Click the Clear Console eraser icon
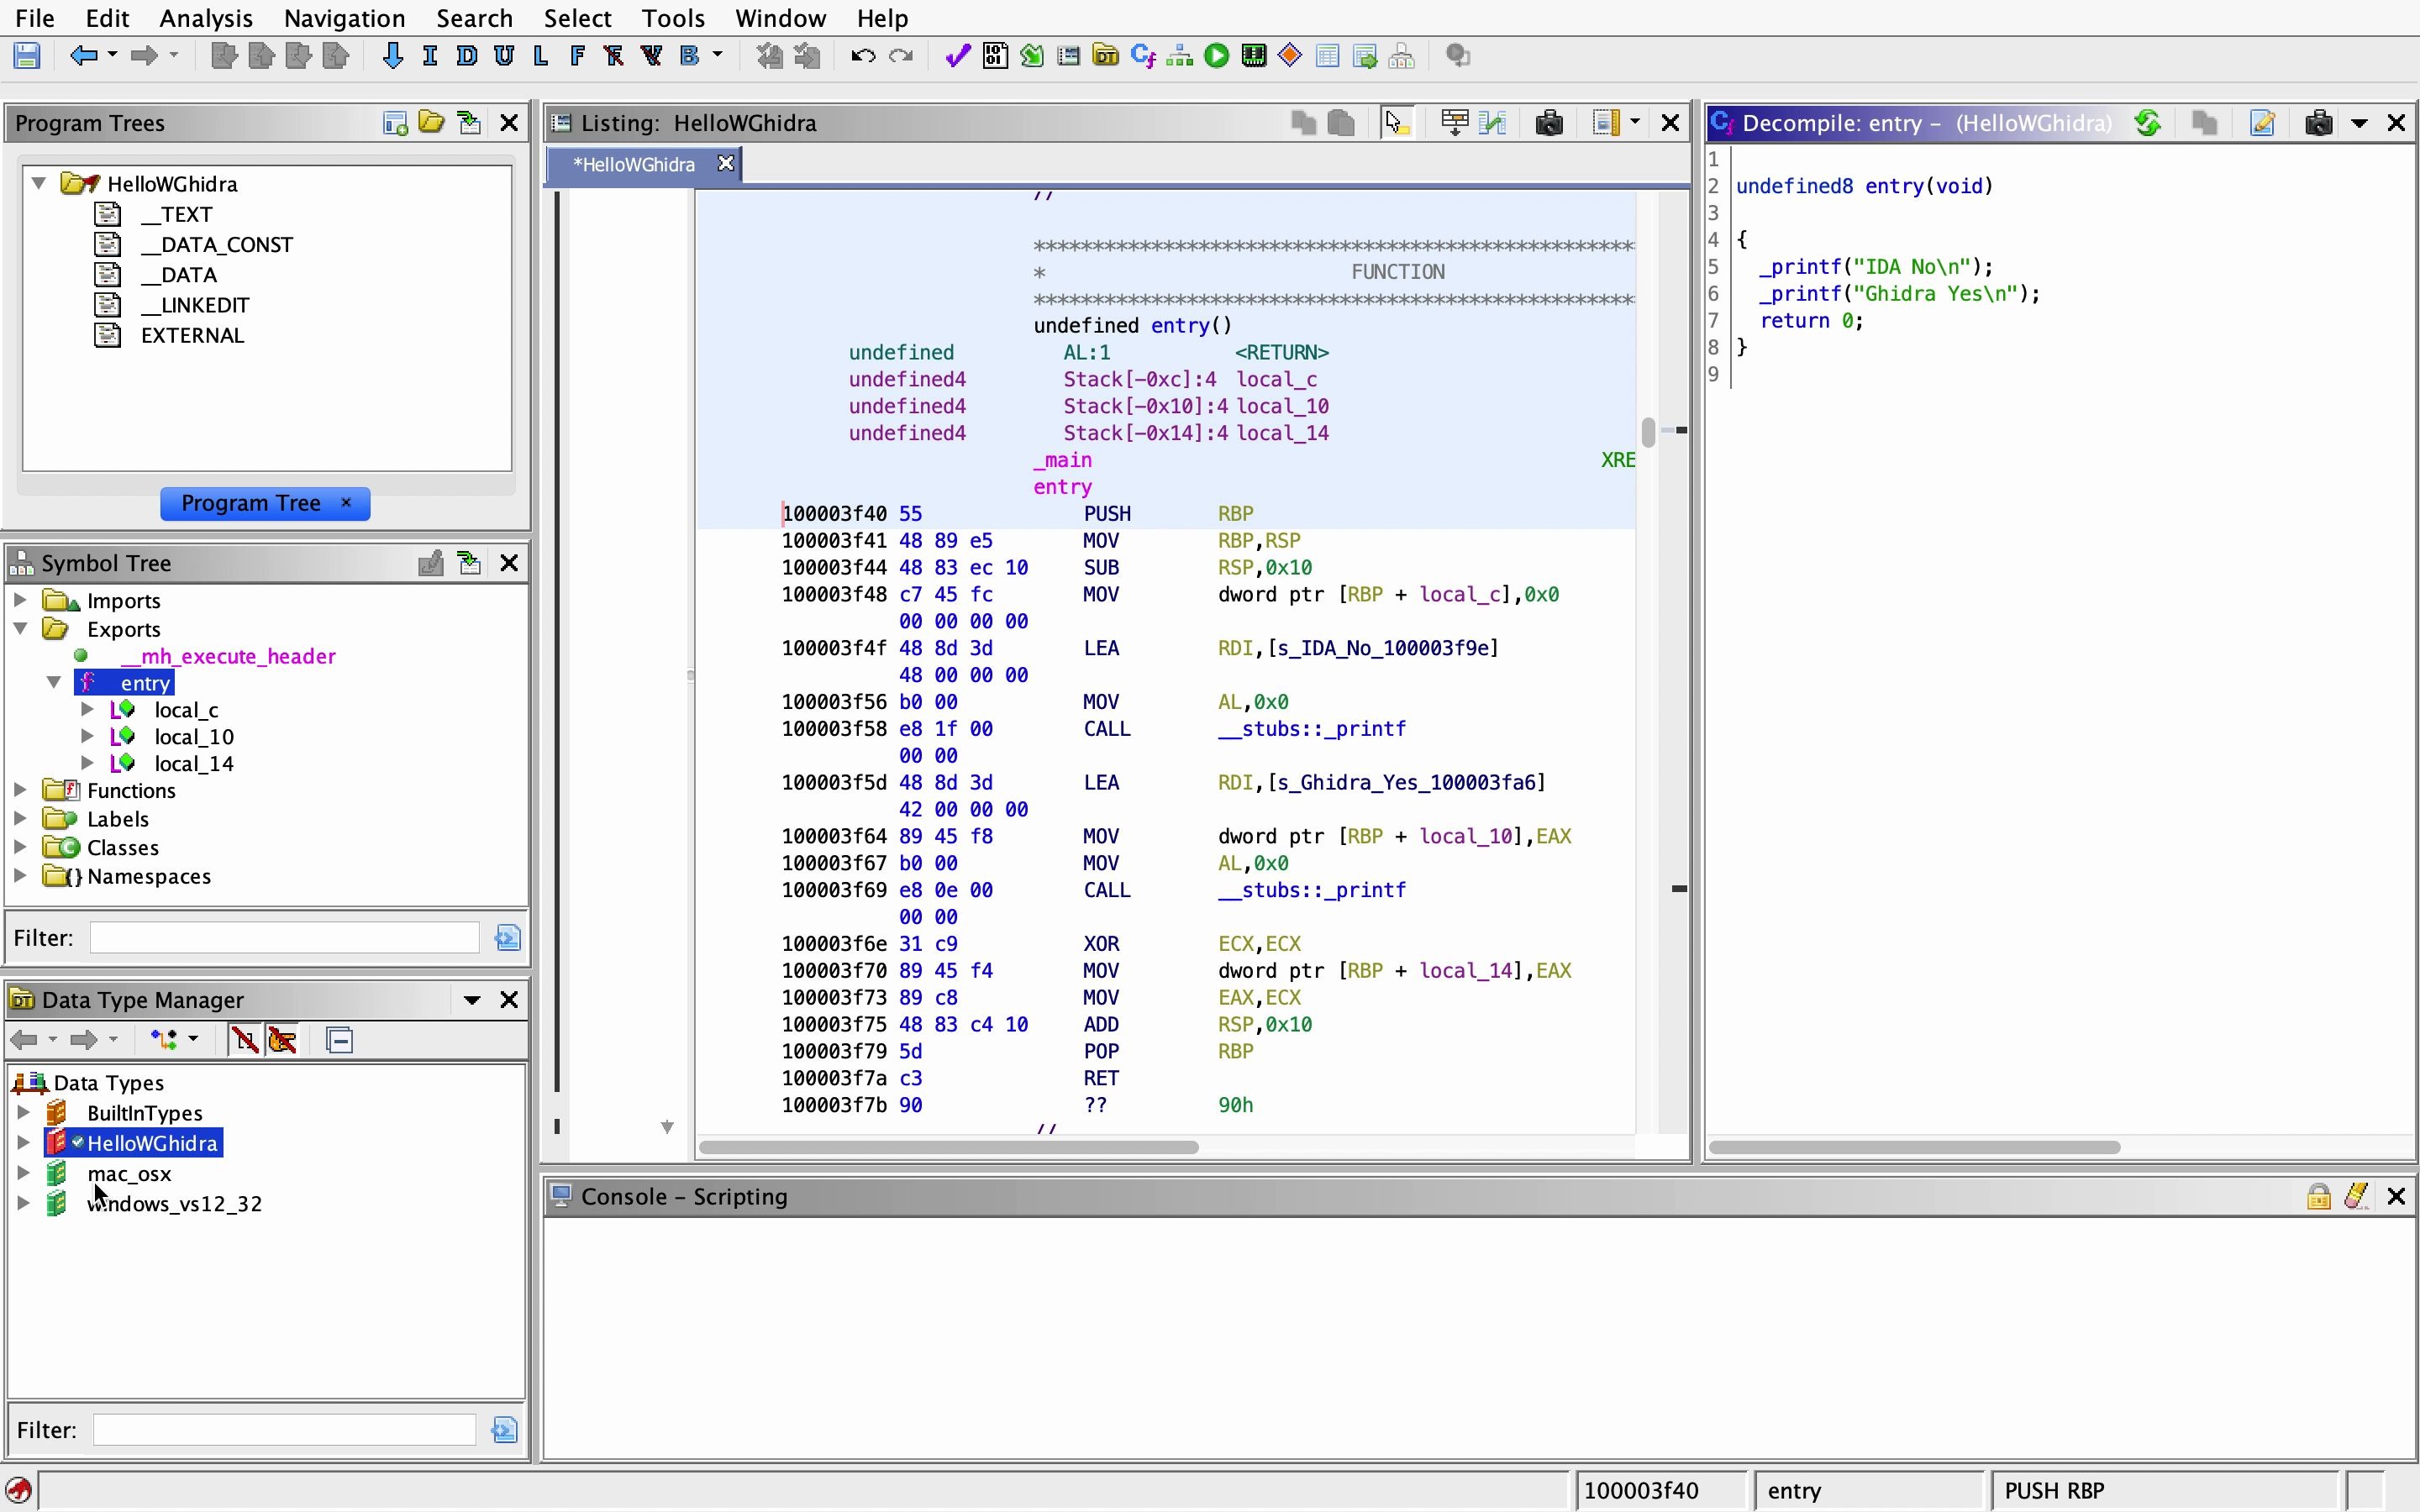Viewport: 2420px width, 1512px height. (x=2356, y=1196)
